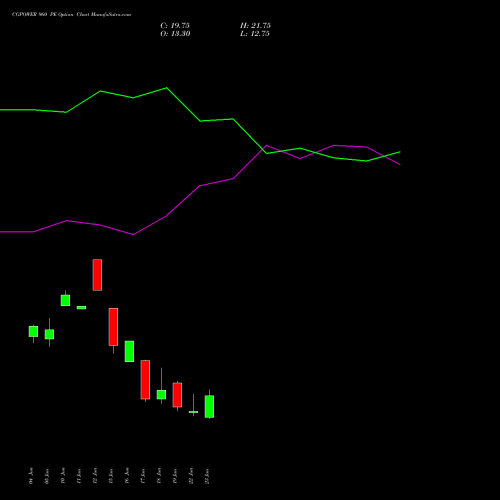The height and width of the screenshot is (500, 500).
Task: Click the small green candlestick above 11 Jan
Action: pyautogui.click(x=81, y=308)
